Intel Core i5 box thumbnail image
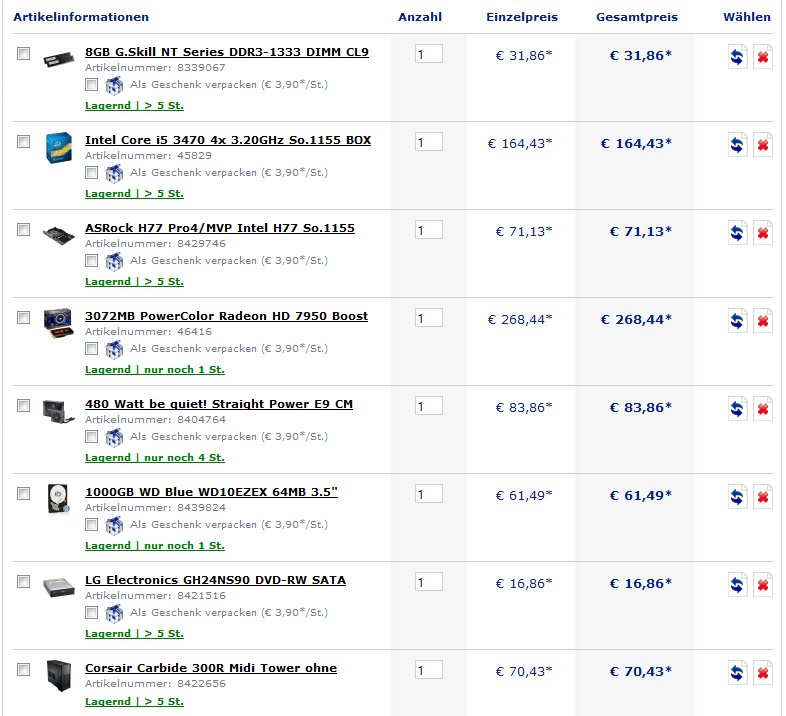 59,148
